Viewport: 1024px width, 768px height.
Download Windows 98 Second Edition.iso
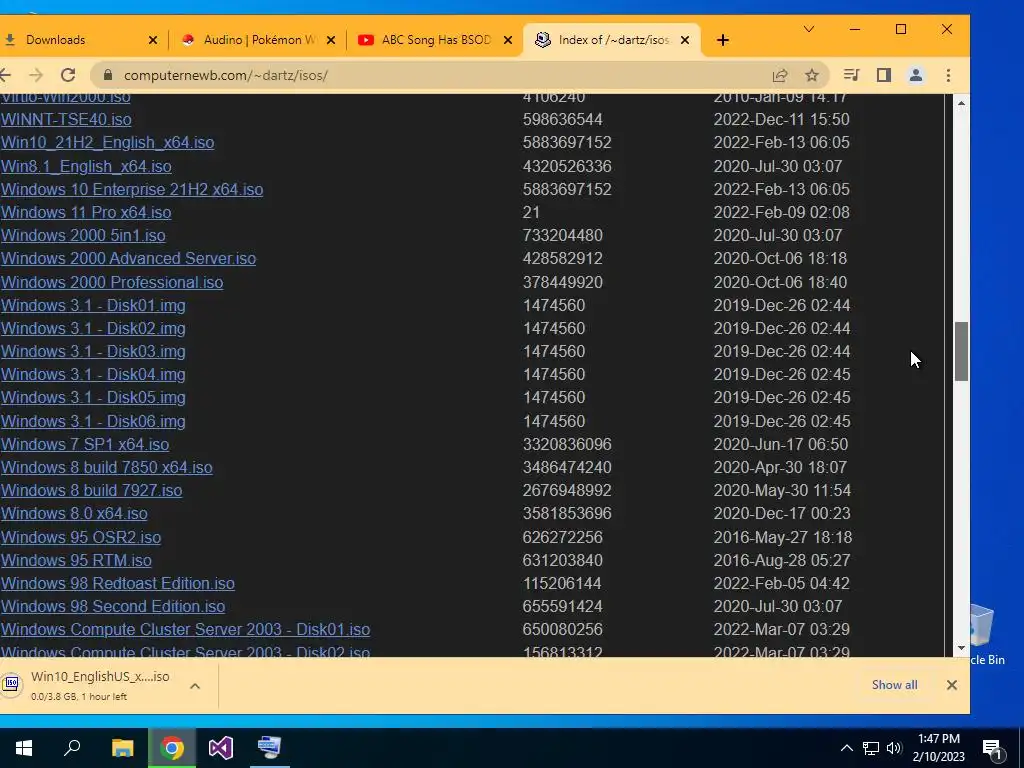[x=112, y=606]
